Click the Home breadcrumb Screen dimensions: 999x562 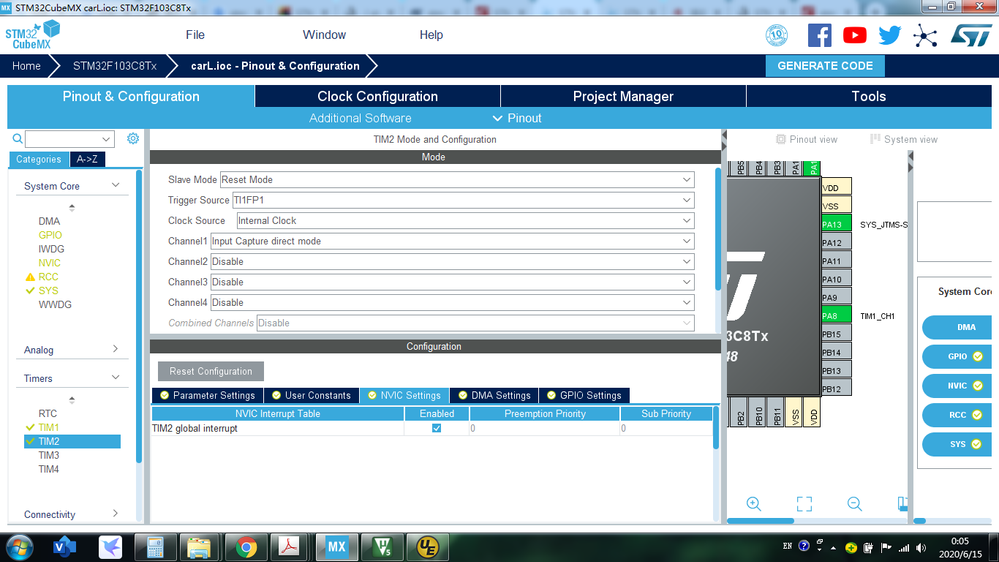(26, 66)
